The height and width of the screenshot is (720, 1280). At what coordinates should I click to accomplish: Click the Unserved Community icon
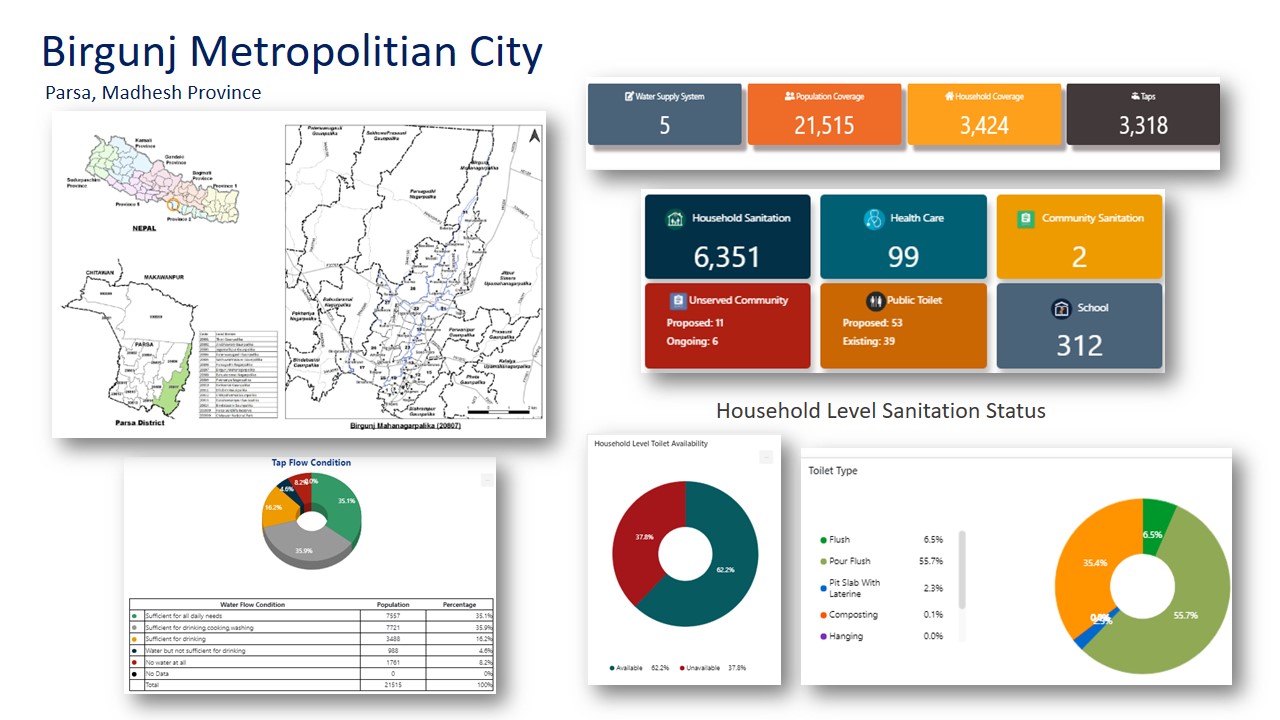point(677,301)
